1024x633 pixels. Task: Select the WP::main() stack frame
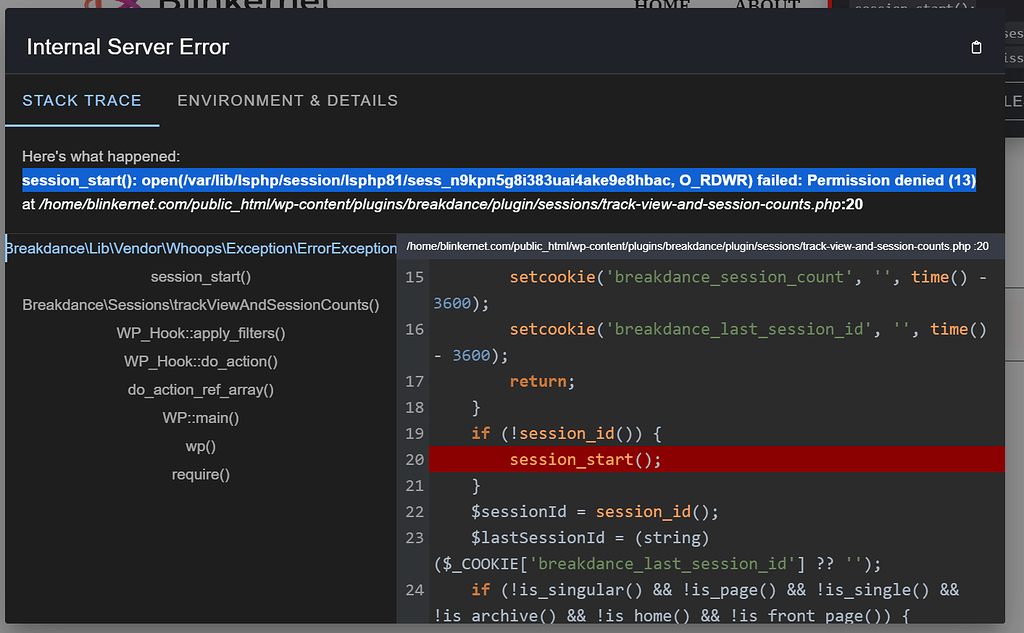199,418
